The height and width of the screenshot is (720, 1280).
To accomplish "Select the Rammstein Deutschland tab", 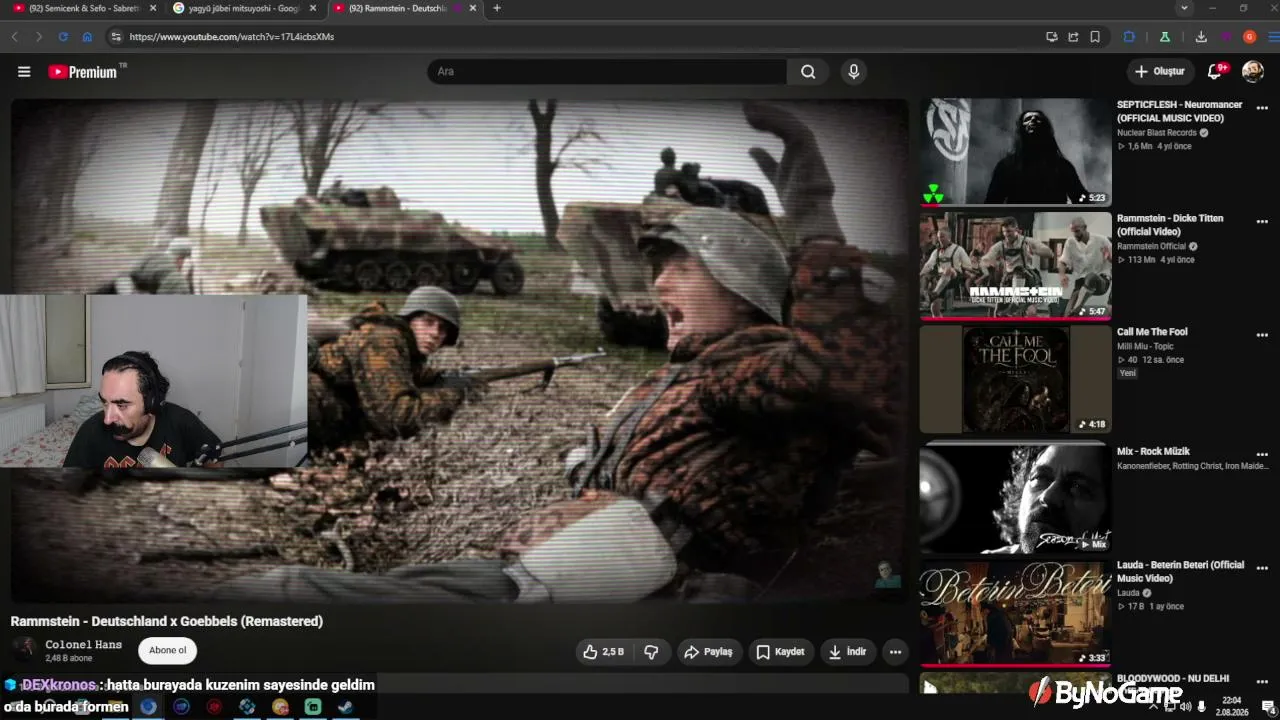I will (405, 8).
